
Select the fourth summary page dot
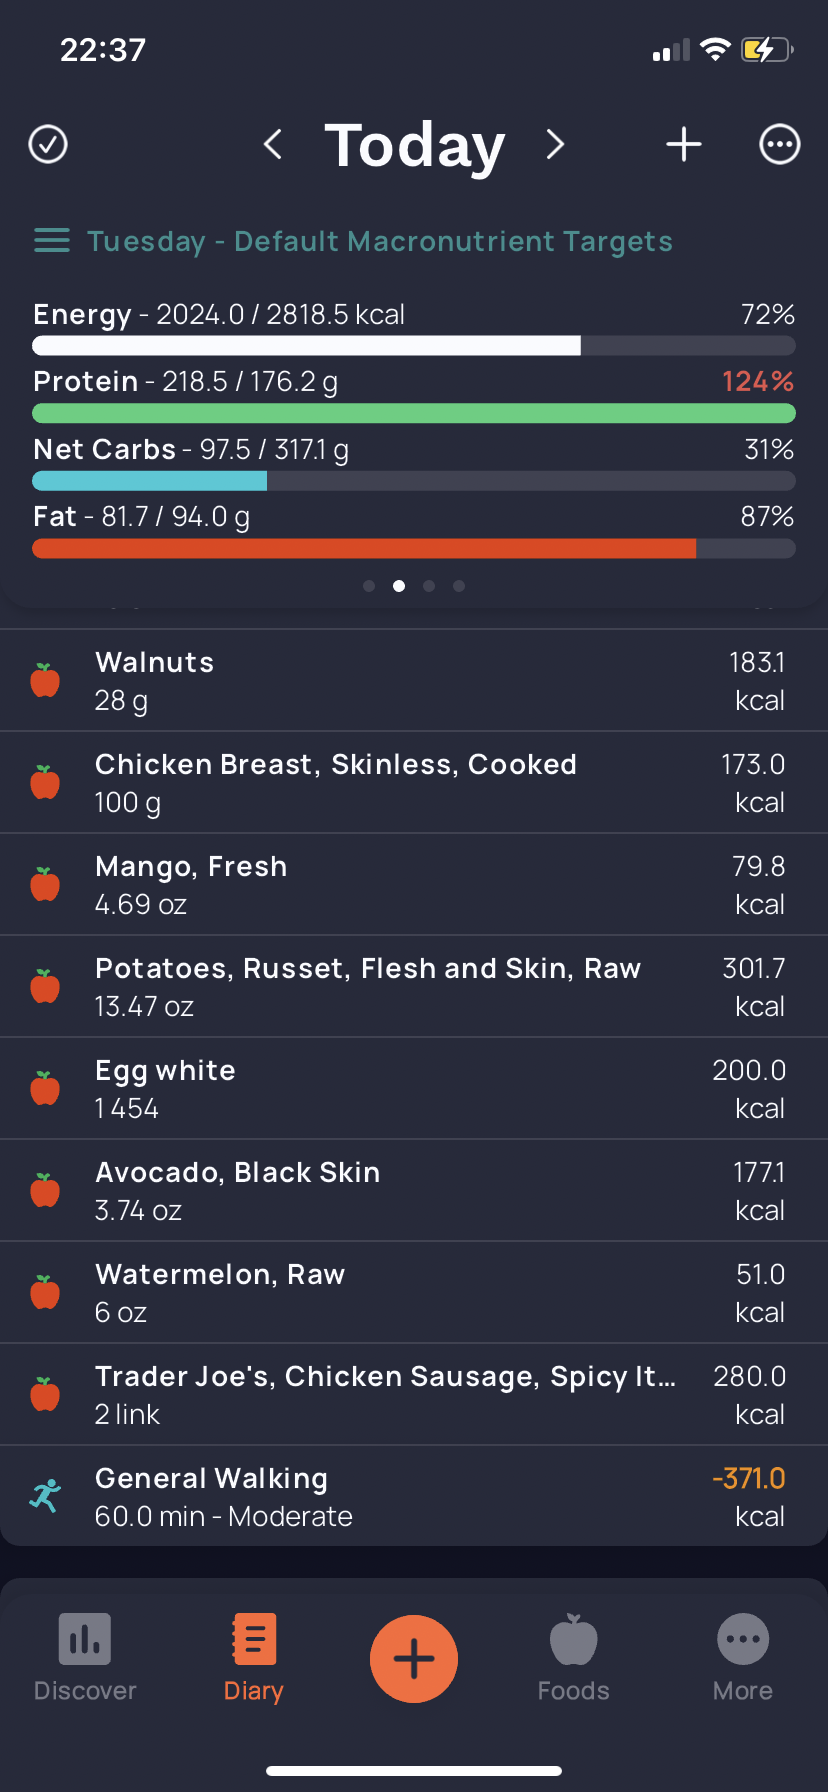(x=459, y=586)
